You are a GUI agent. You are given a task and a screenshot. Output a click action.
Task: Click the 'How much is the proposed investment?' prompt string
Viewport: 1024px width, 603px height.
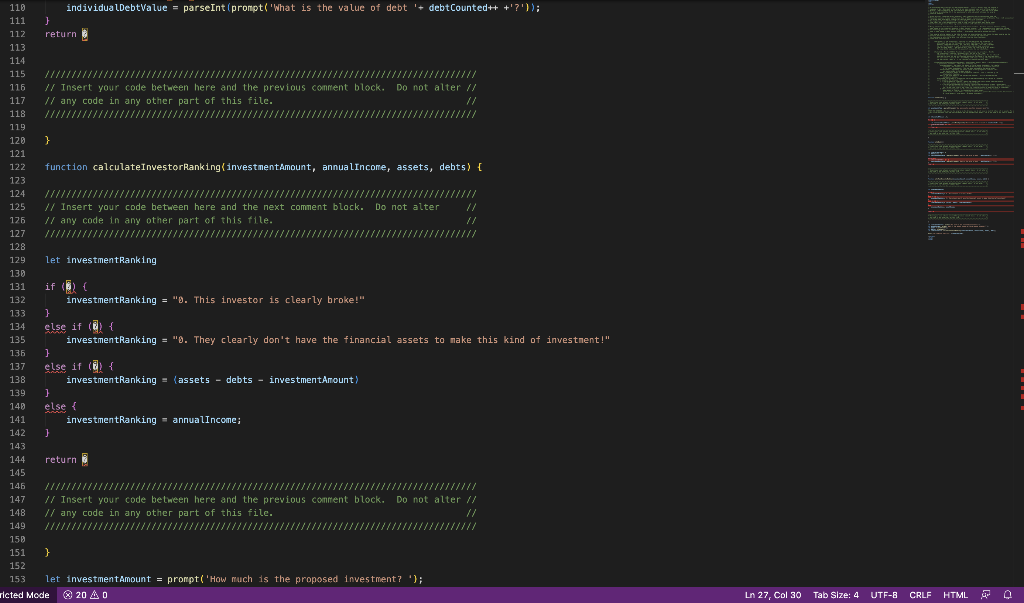[x=308, y=579]
